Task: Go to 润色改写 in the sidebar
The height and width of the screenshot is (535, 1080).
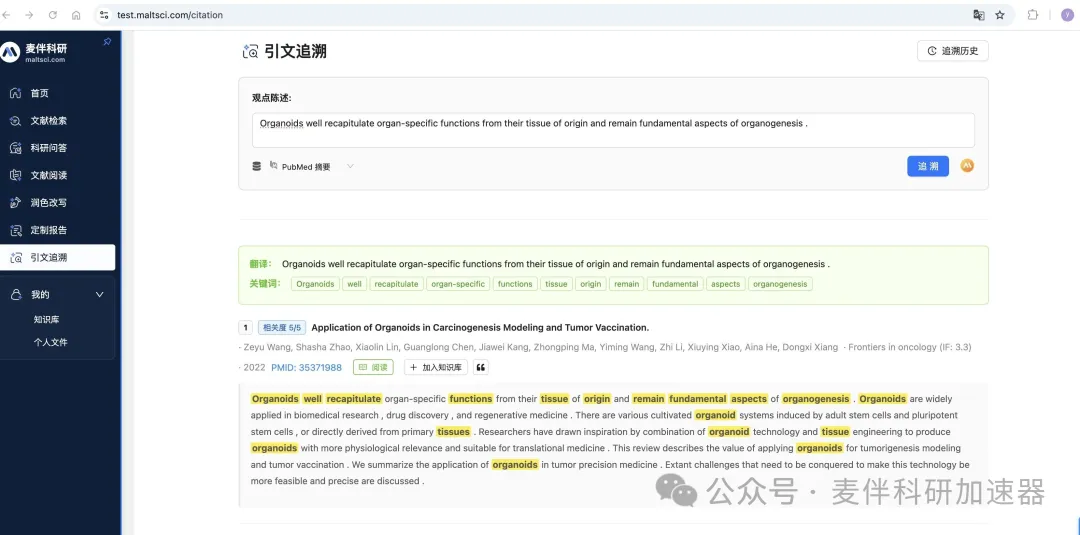Action: (x=48, y=203)
